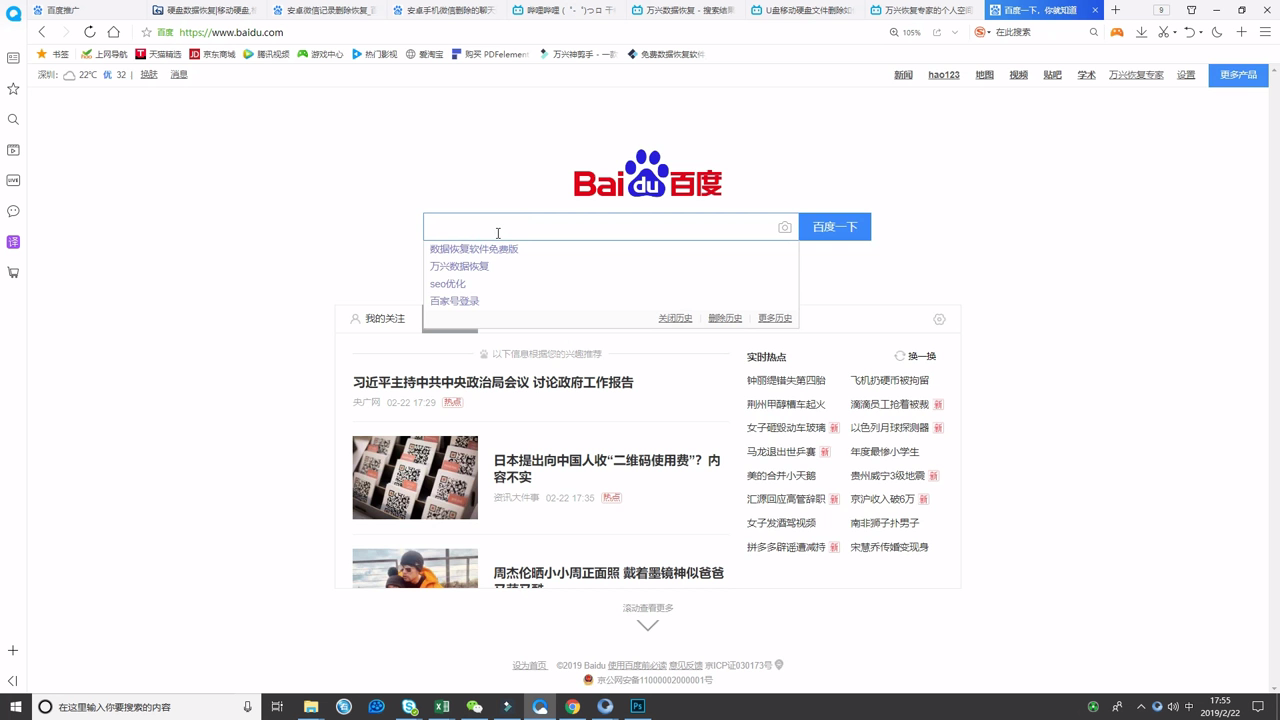Open the shopping cart sidebar icon
The image size is (1280, 720).
[13, 272]
